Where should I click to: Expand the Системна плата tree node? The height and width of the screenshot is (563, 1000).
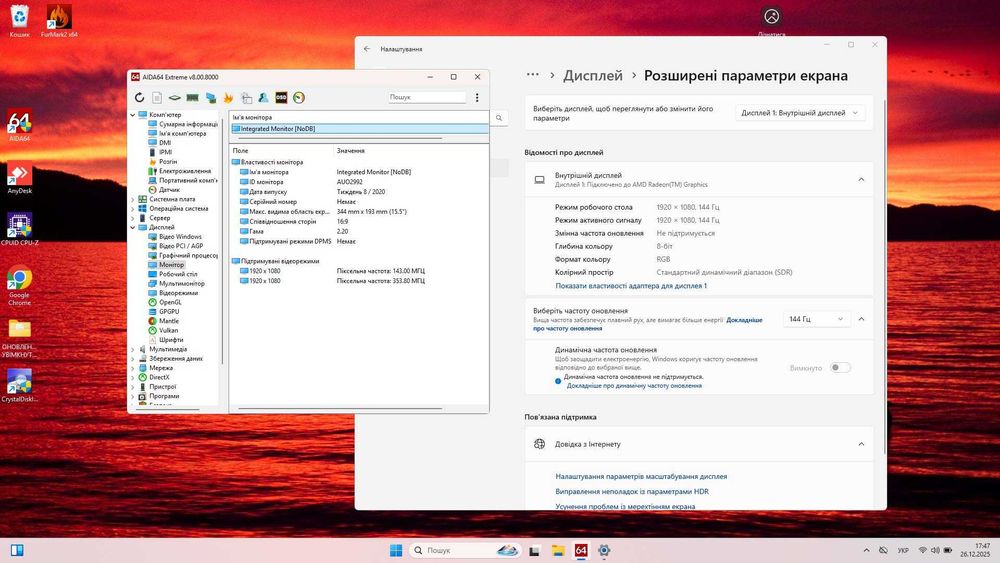pyautogui.click(x=133, y=199)
